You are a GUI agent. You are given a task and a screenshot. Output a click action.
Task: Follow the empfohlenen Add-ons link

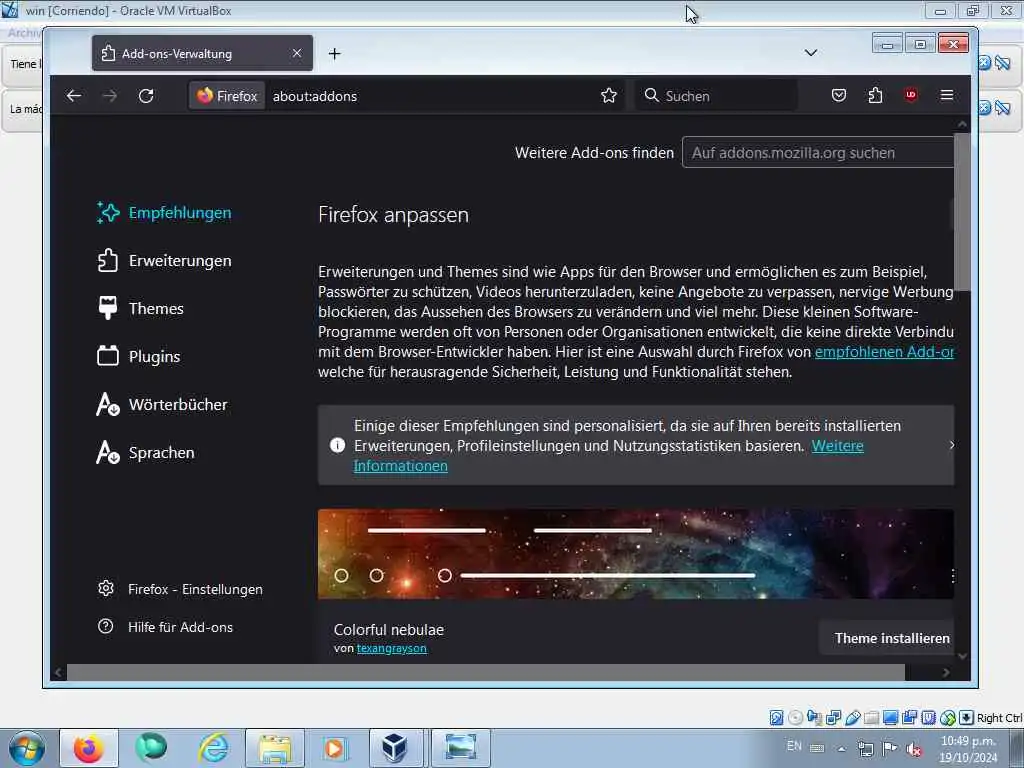pyautogui.click(x=884, y=352)
